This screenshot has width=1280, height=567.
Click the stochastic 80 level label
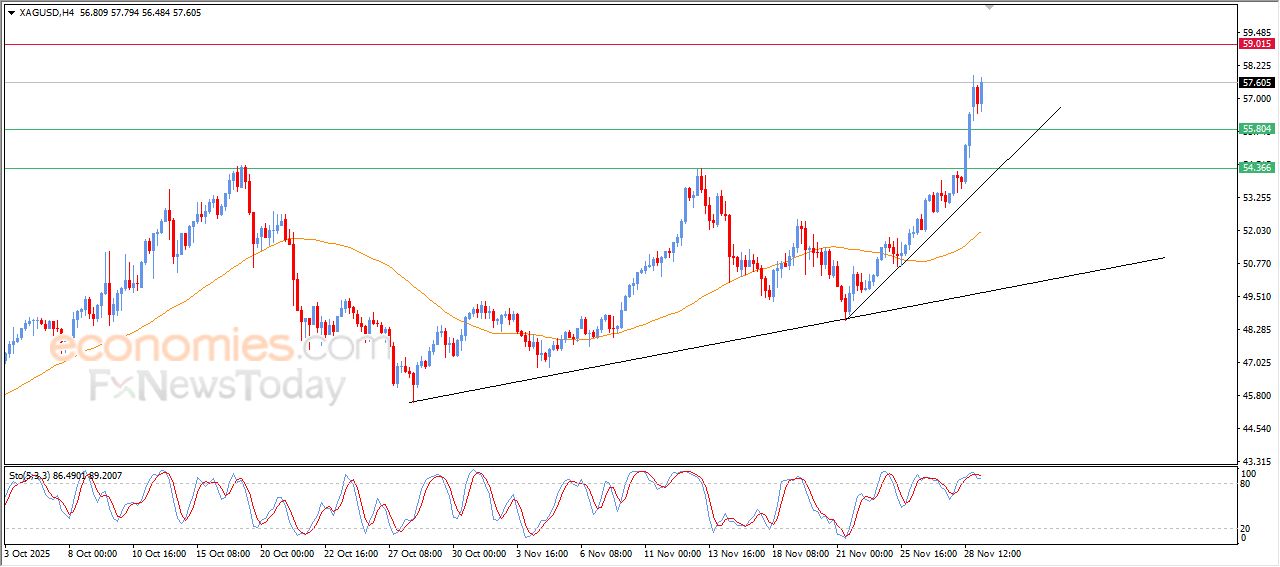[1245, 484]
